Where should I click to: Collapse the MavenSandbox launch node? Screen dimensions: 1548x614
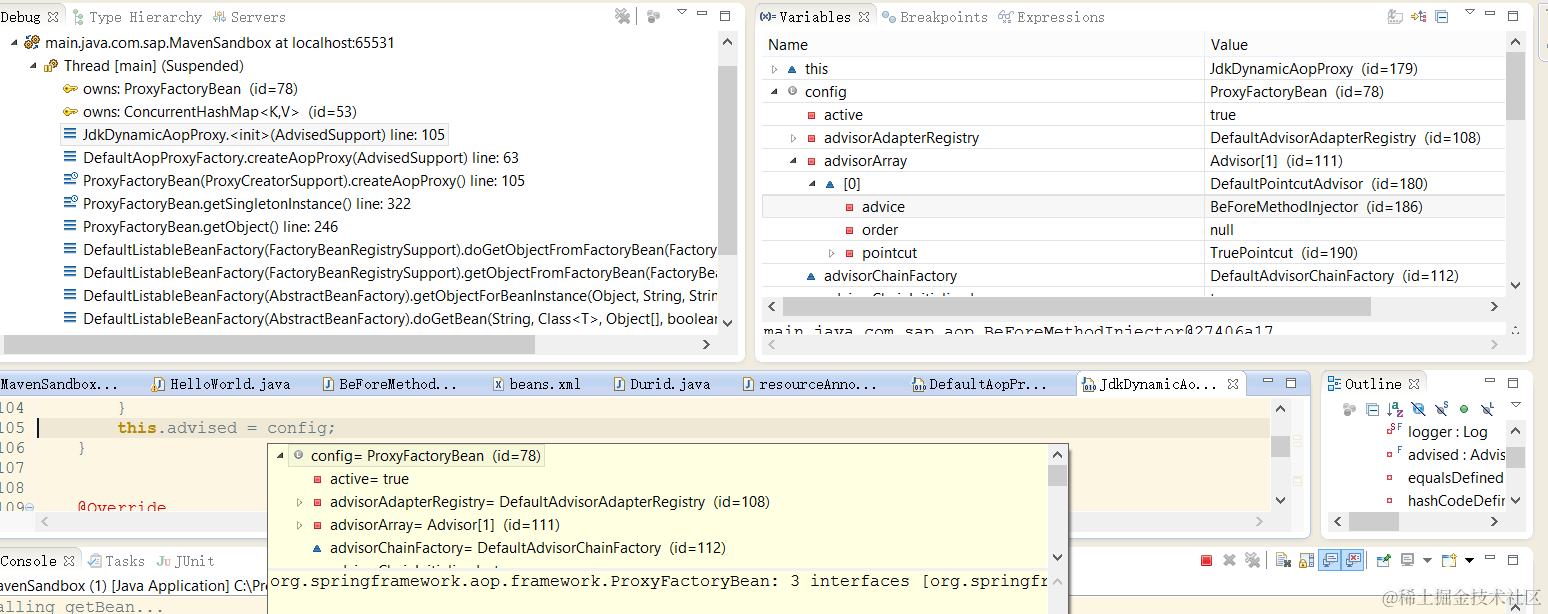pyautogui.click(x=13, y=43)
